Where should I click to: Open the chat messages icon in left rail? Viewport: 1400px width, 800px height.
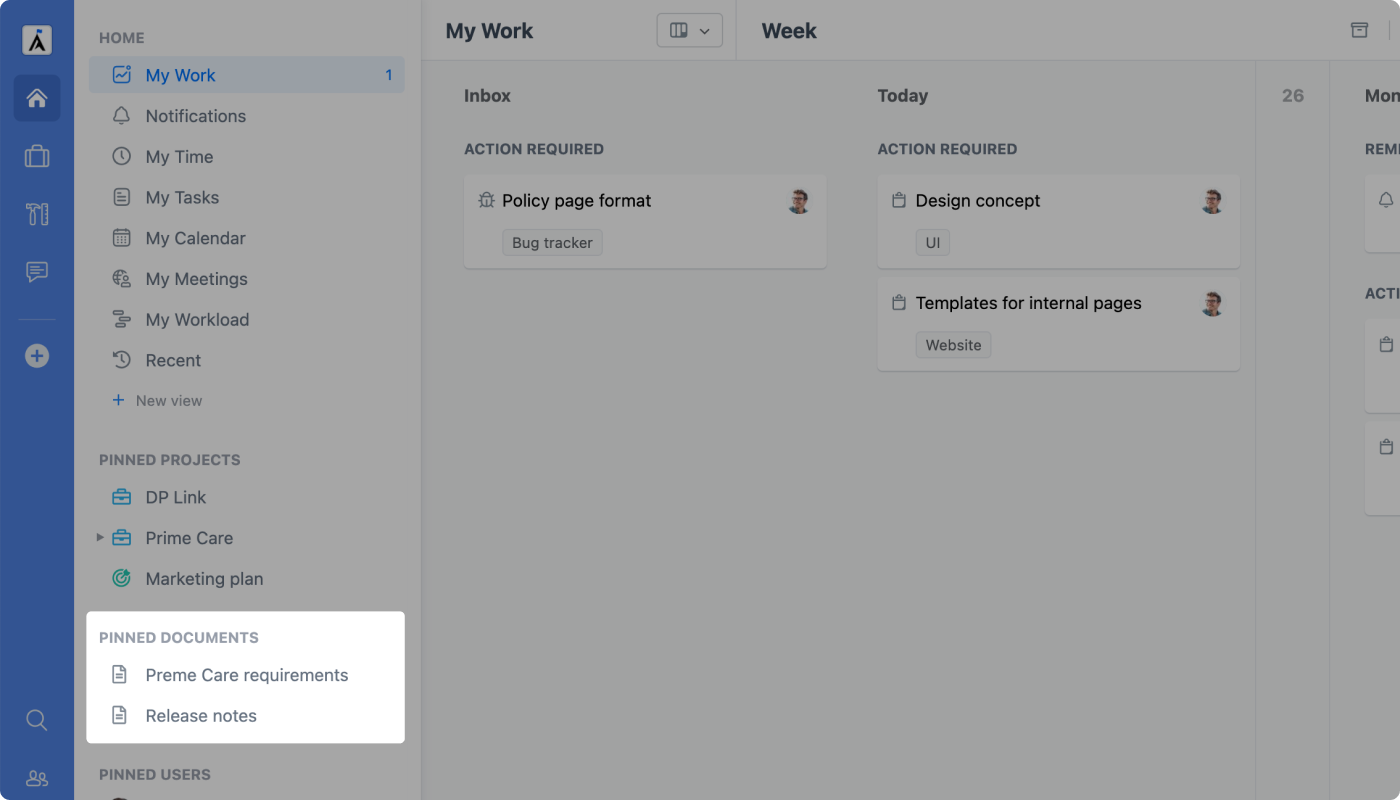tap(37, 272)
